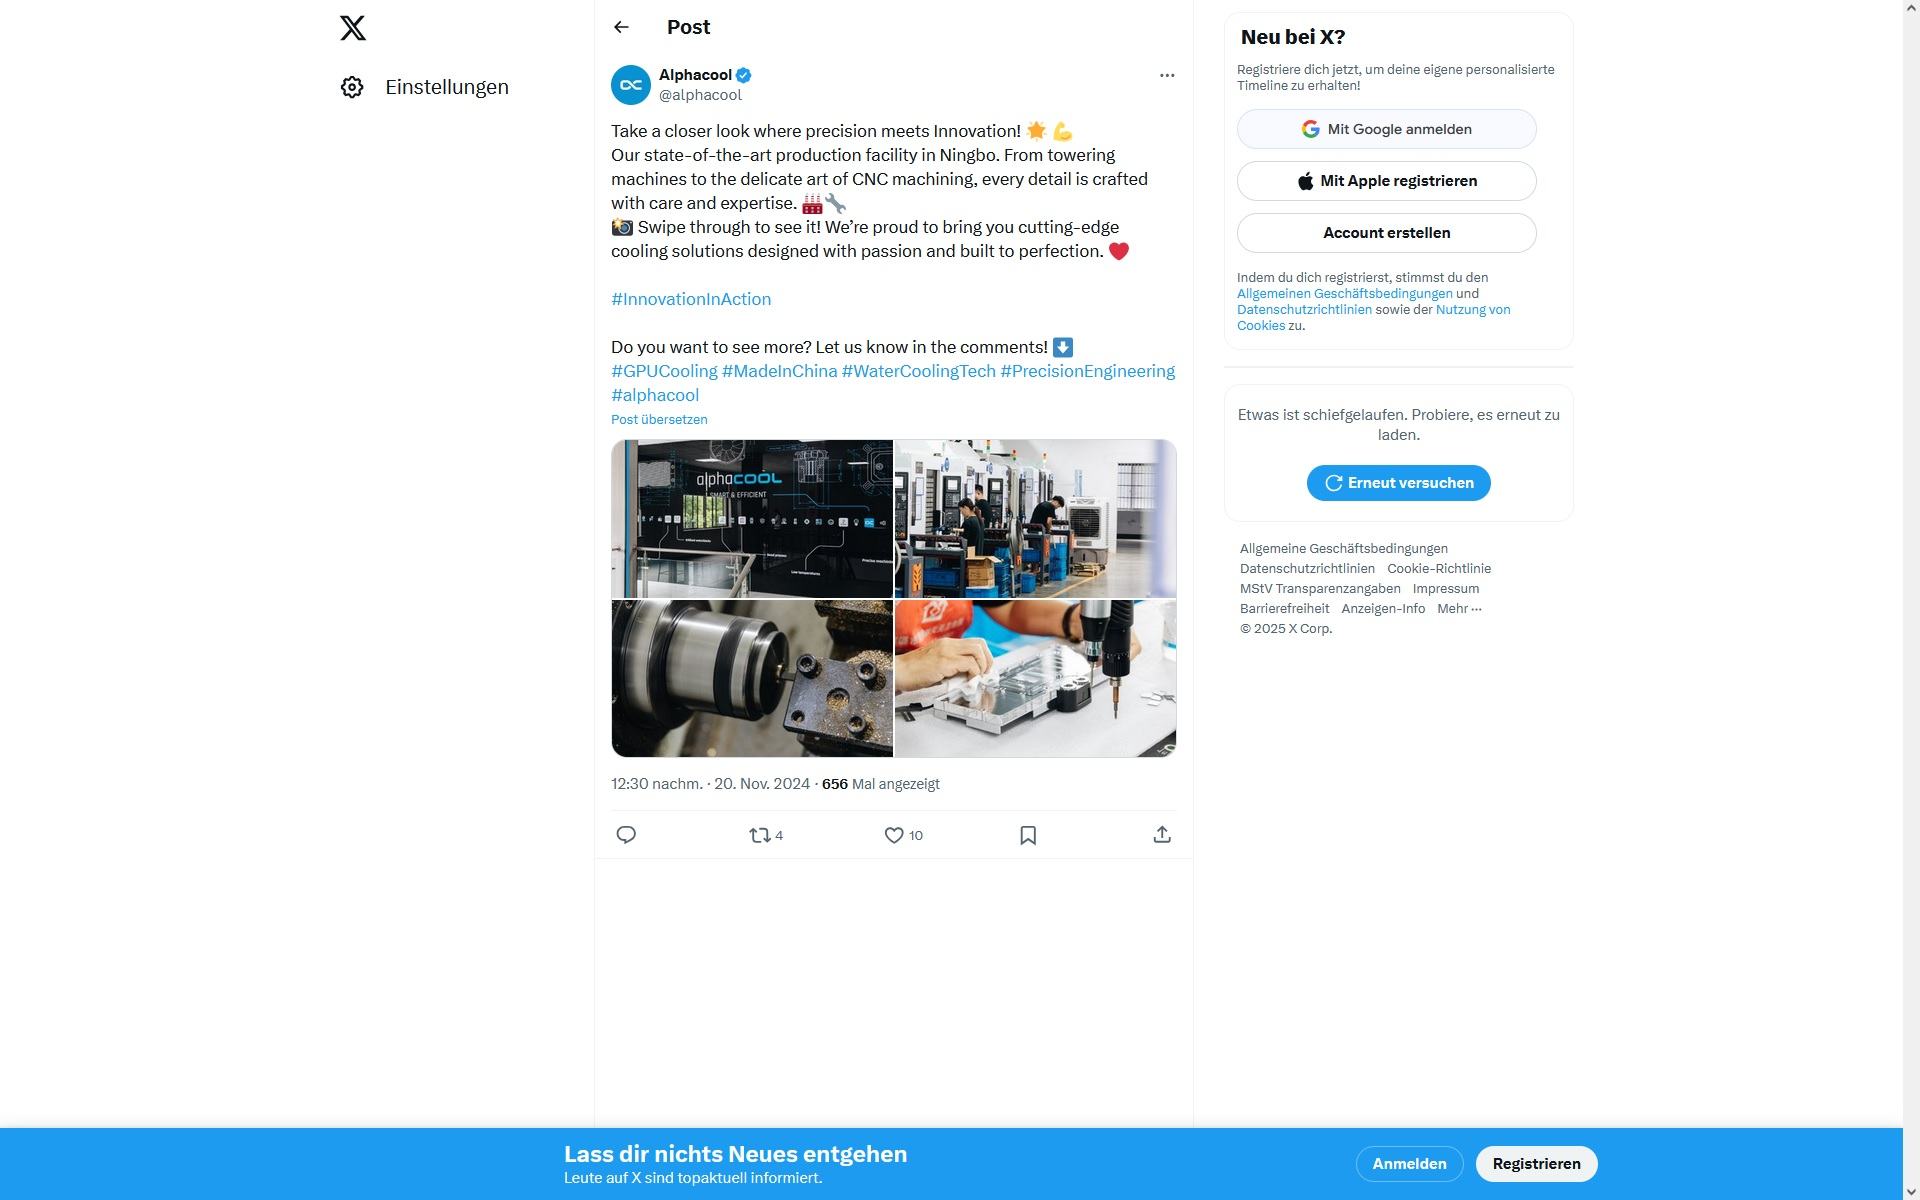Repost using the retweet icon
The height and width of the screenshot is (1200, 1920).
(x=760, y=835)
